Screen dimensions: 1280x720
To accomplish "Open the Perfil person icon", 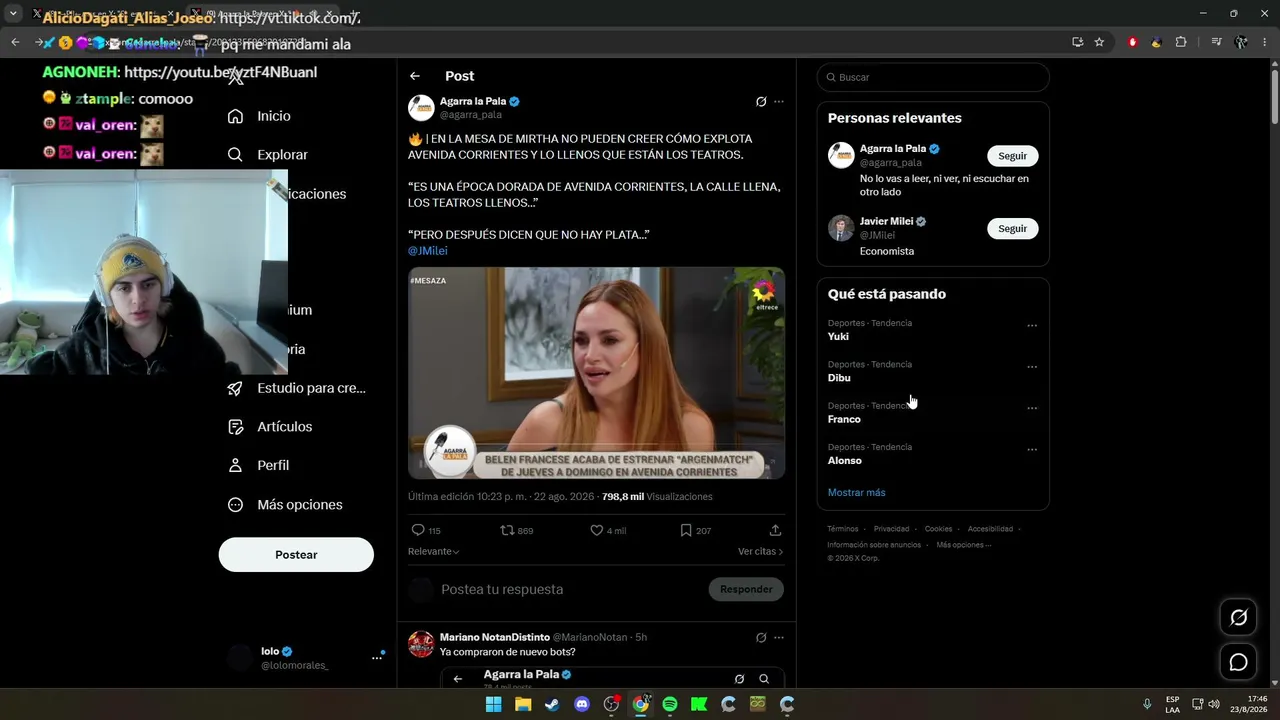I will click(235, 465).
